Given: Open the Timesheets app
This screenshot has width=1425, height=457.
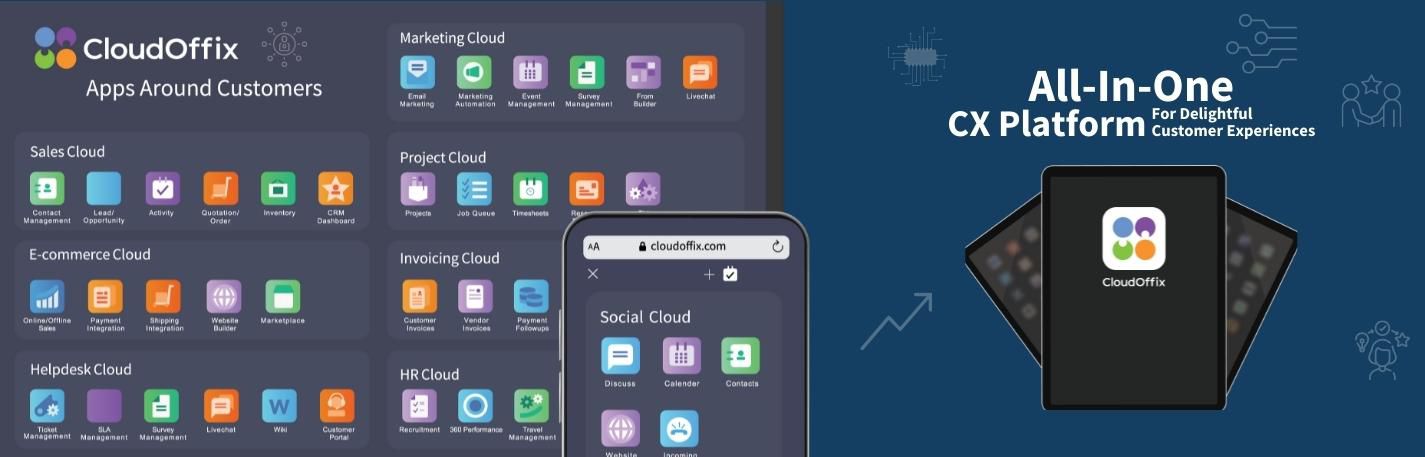Looking at the screenshot, I should coord(531,190).
